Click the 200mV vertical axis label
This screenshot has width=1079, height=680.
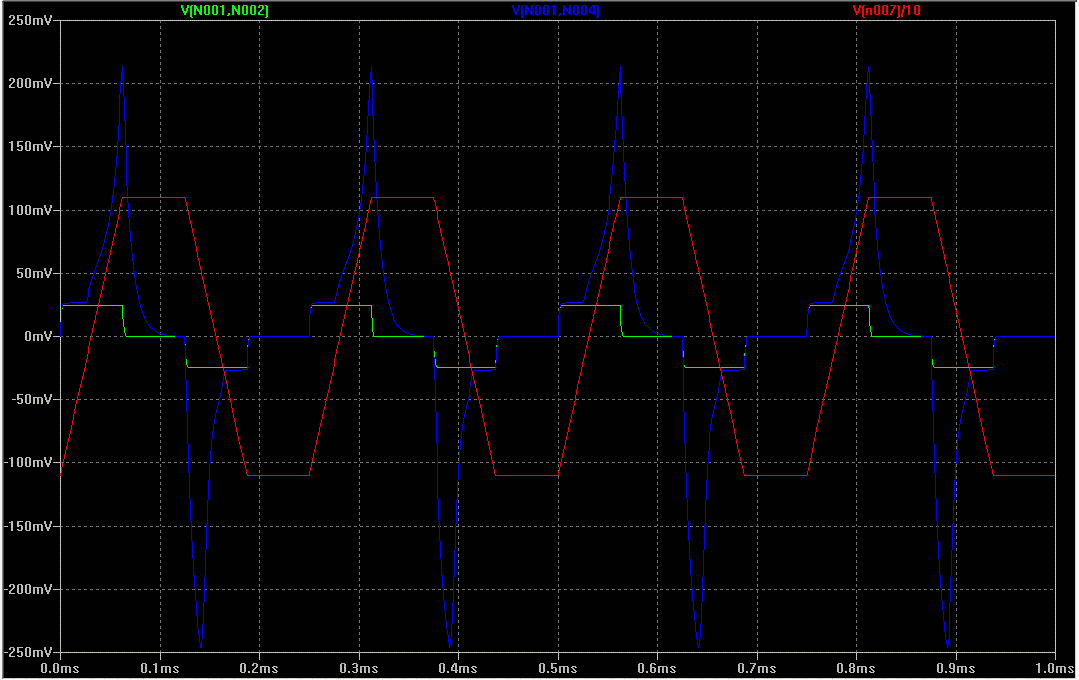[x=32, y=84]
